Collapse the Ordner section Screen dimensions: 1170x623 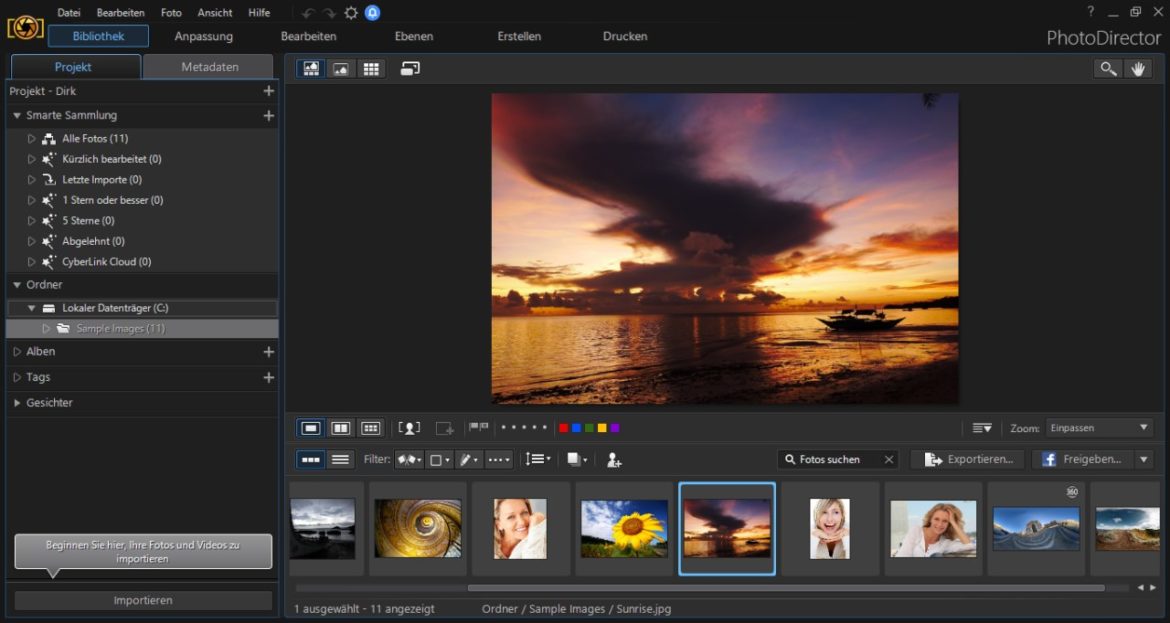coord(16,285)
